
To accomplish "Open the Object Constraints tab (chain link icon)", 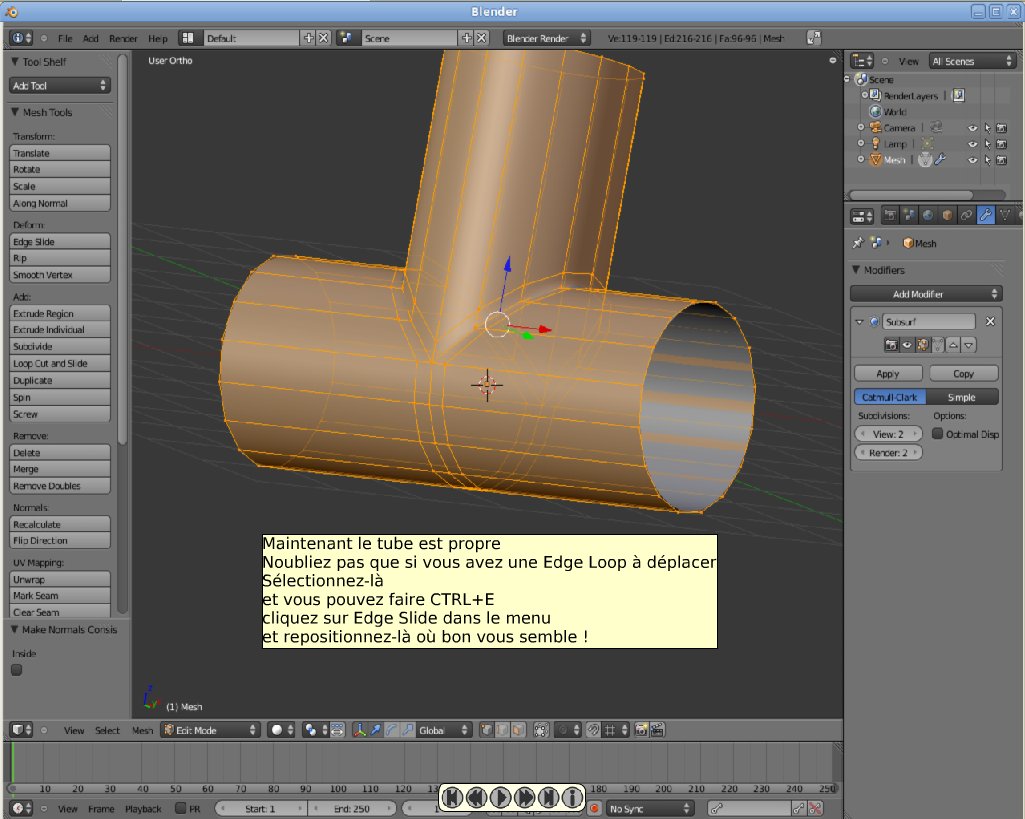I will [x=966, y=217].
